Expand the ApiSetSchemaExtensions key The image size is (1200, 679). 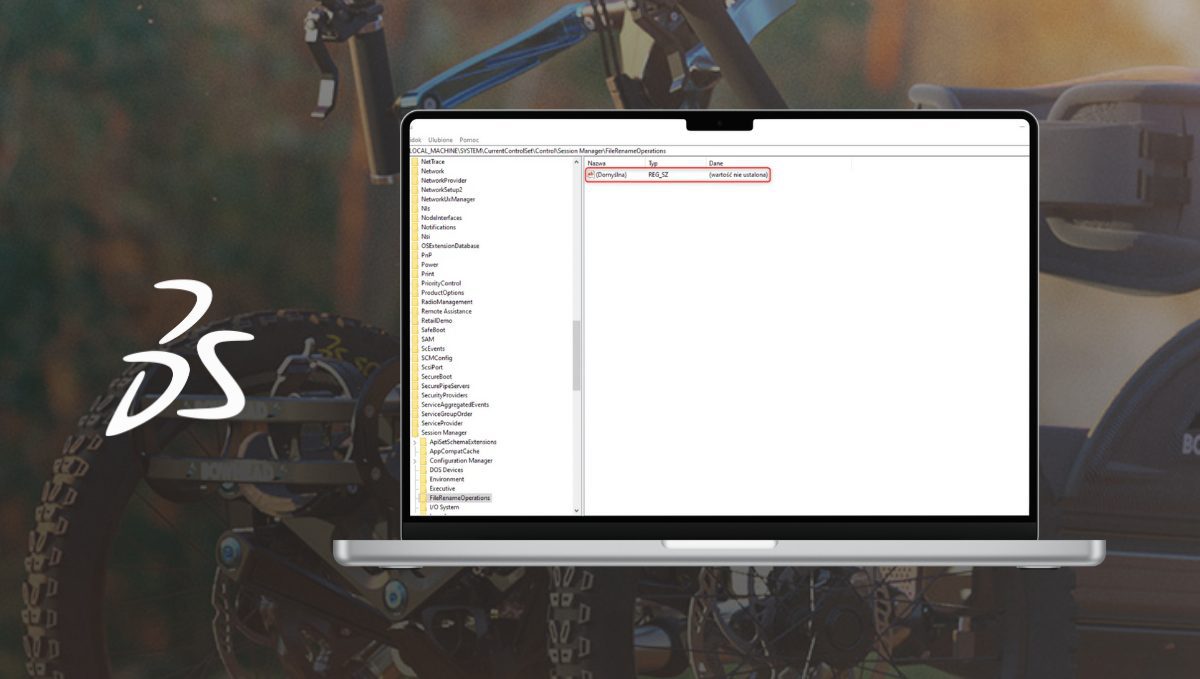click(414, 442)
